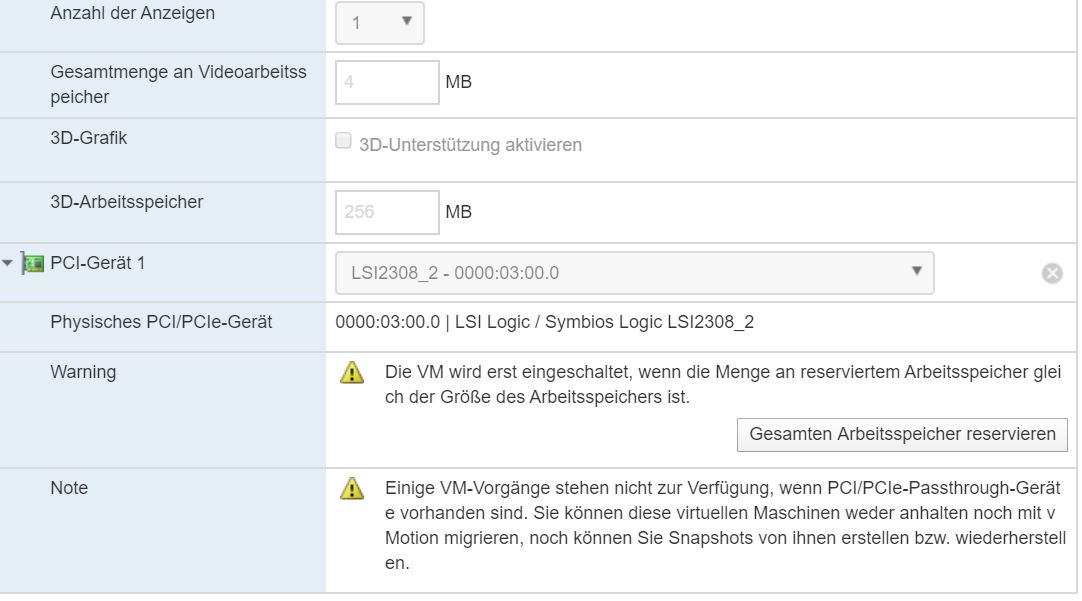The width and height of the screenshot is (1082, 601).
Task: Click the 3D-Grafik label
Action: (x=89, y=139)
